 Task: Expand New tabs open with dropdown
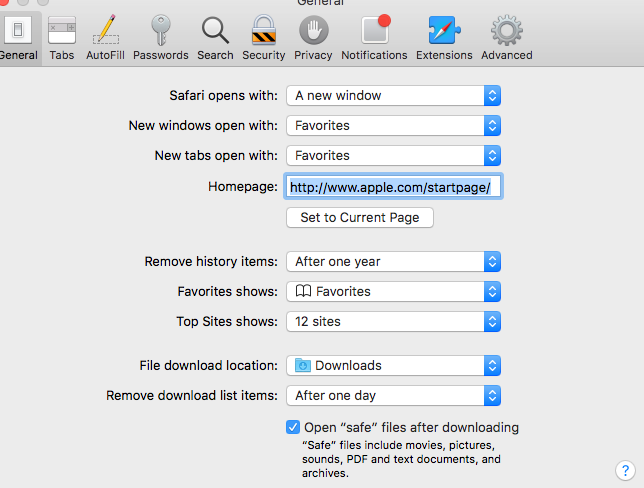tap(393, 155)
